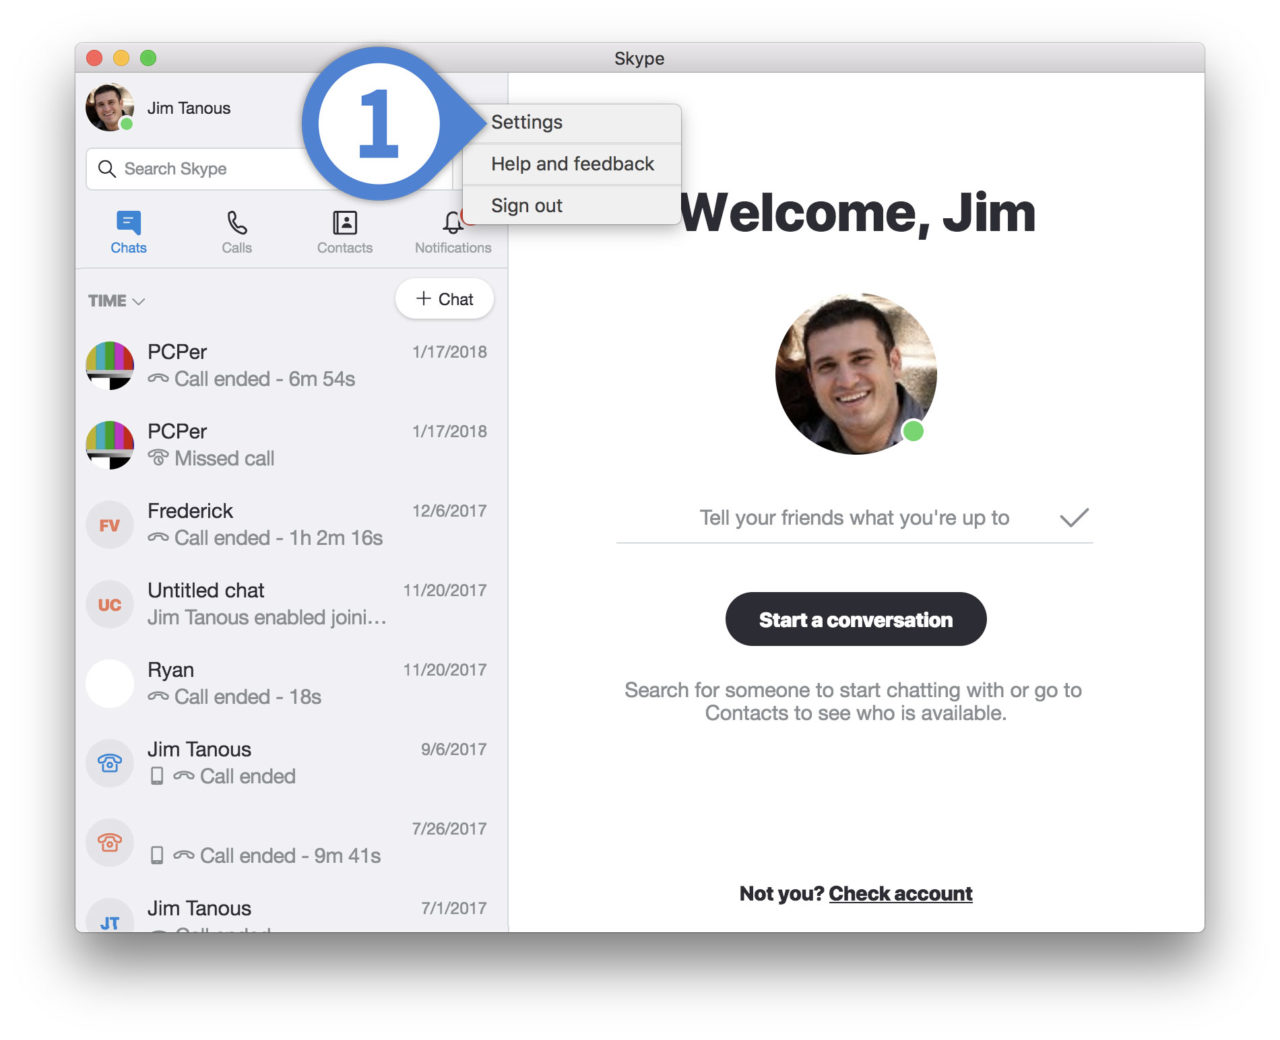
Task: Click Jim Tanous name in sidebar header
Action: pos(189,108)
